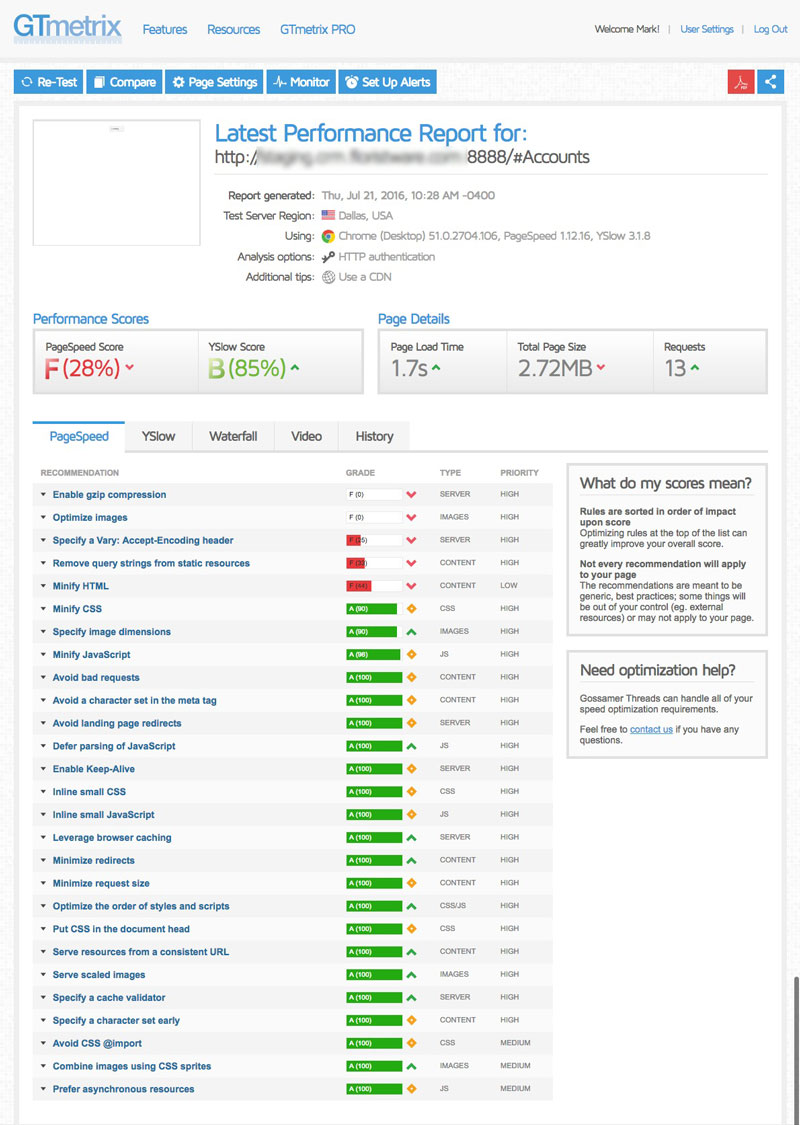Click grade bar for Specify a Vary header
Screen dimensions: 800x1125
(x=373, y=541)
